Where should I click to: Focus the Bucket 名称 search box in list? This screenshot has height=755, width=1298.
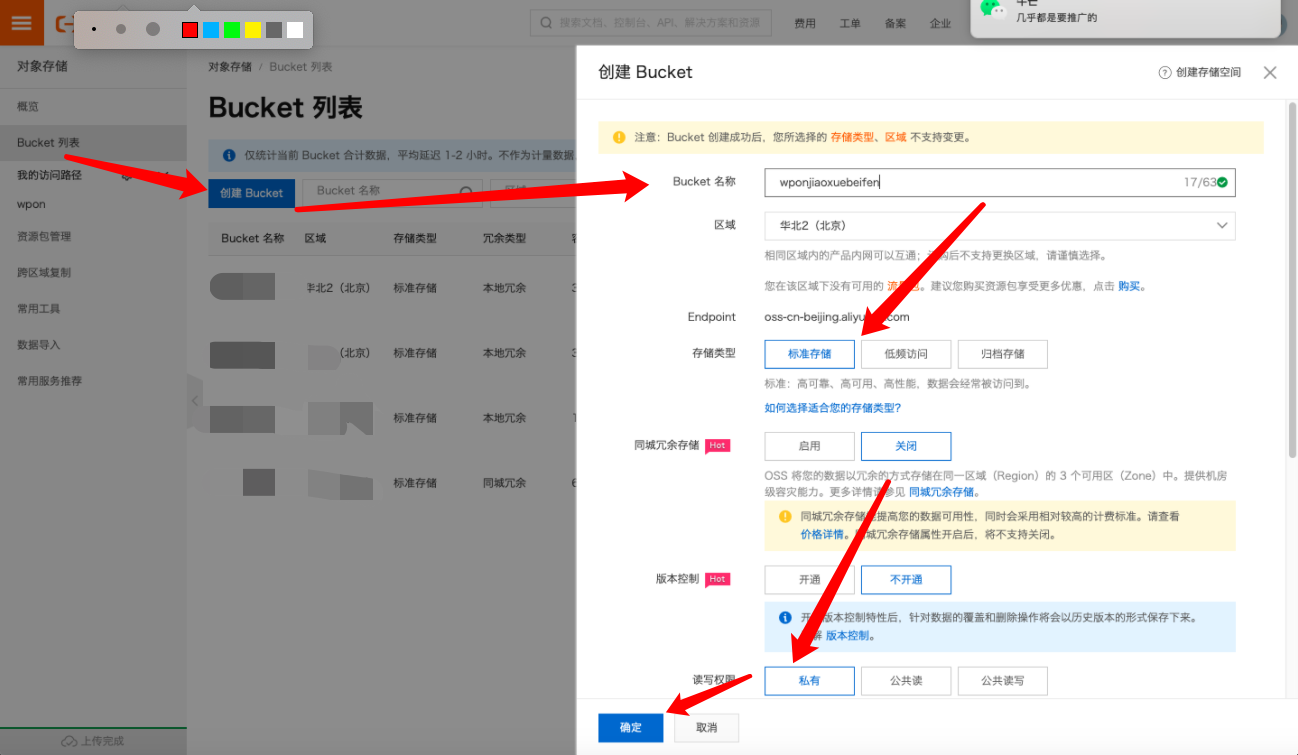393,191
